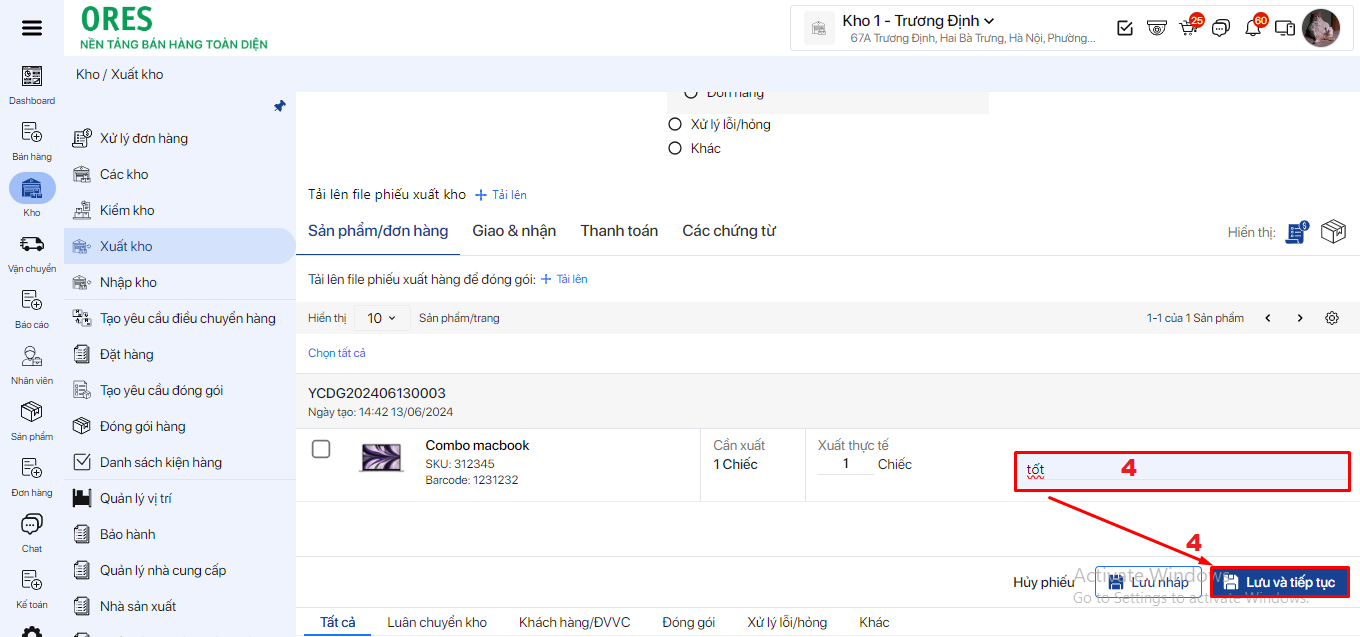Open table settings gear icon
Screen dimensions: 1360x637
[1332, 318]
